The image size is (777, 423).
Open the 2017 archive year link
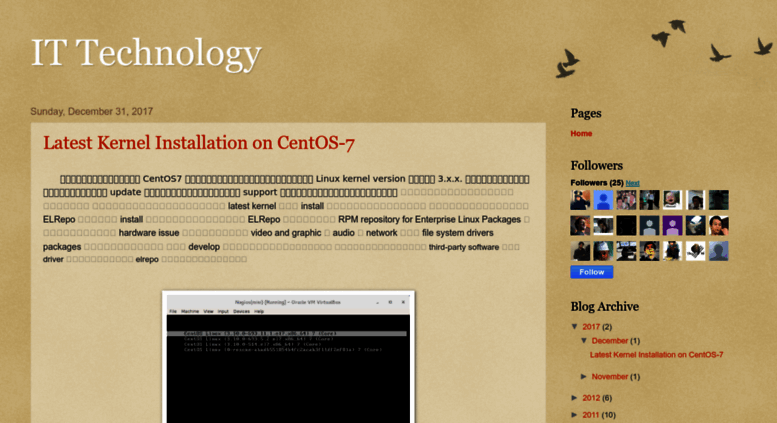(x=591, y=327)
